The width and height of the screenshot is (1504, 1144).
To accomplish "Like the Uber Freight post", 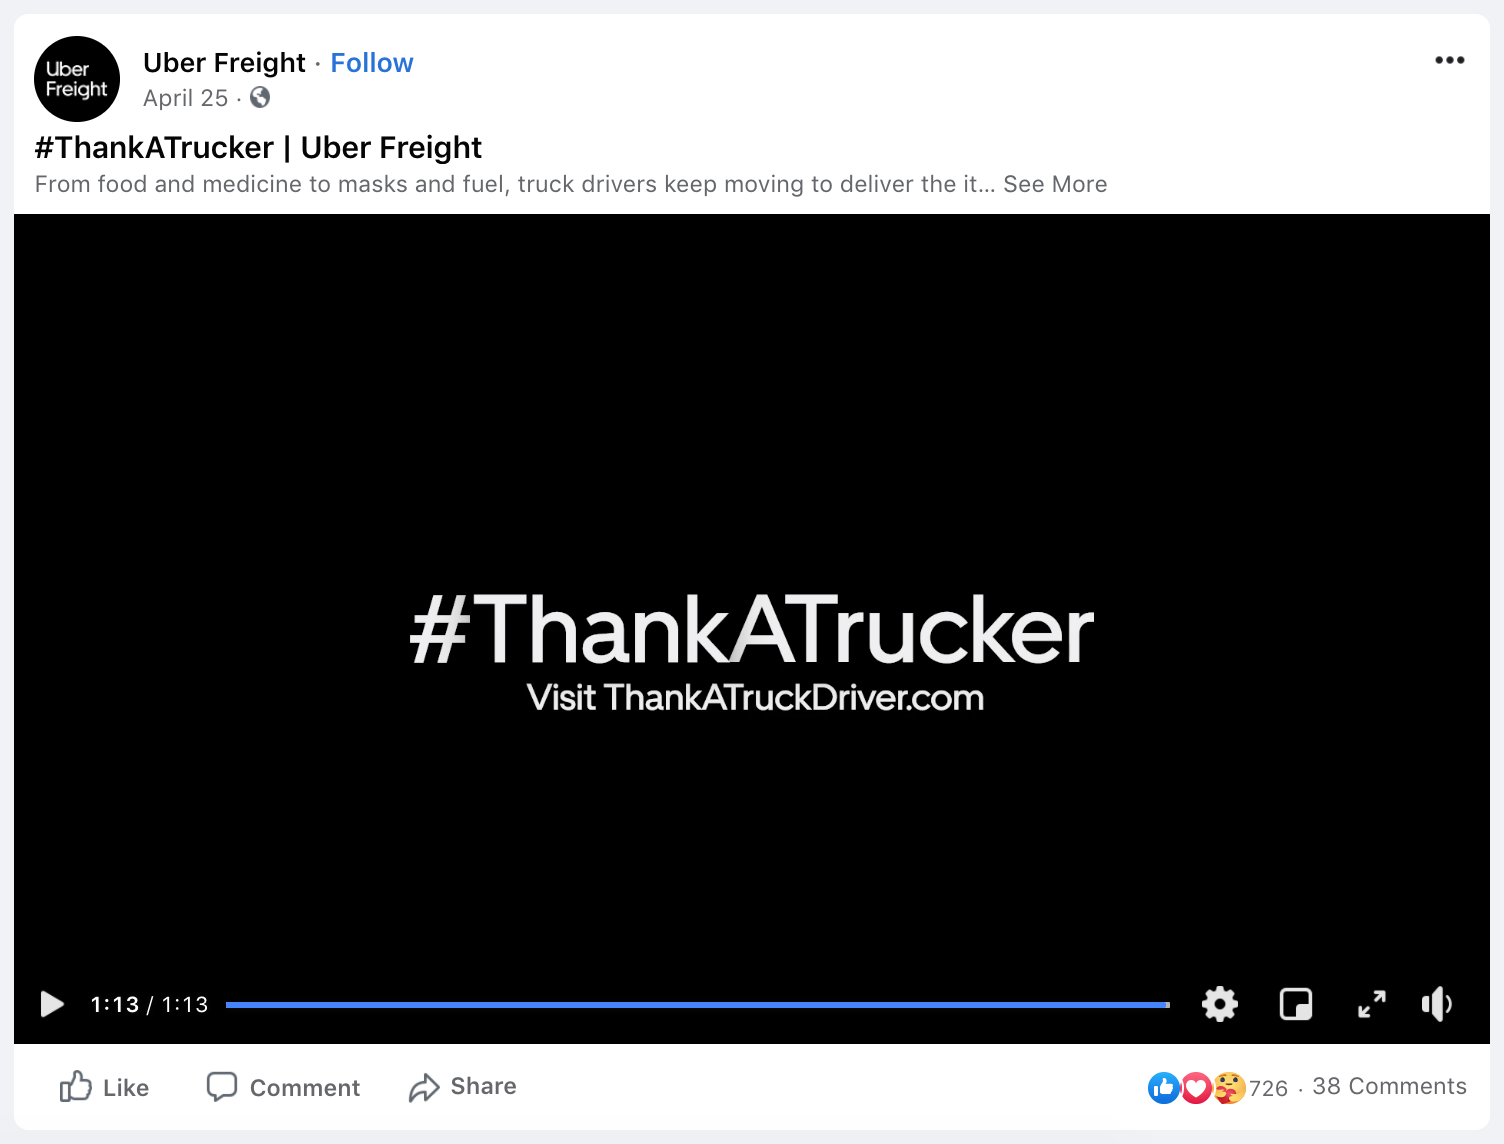I will (104, 1087).
